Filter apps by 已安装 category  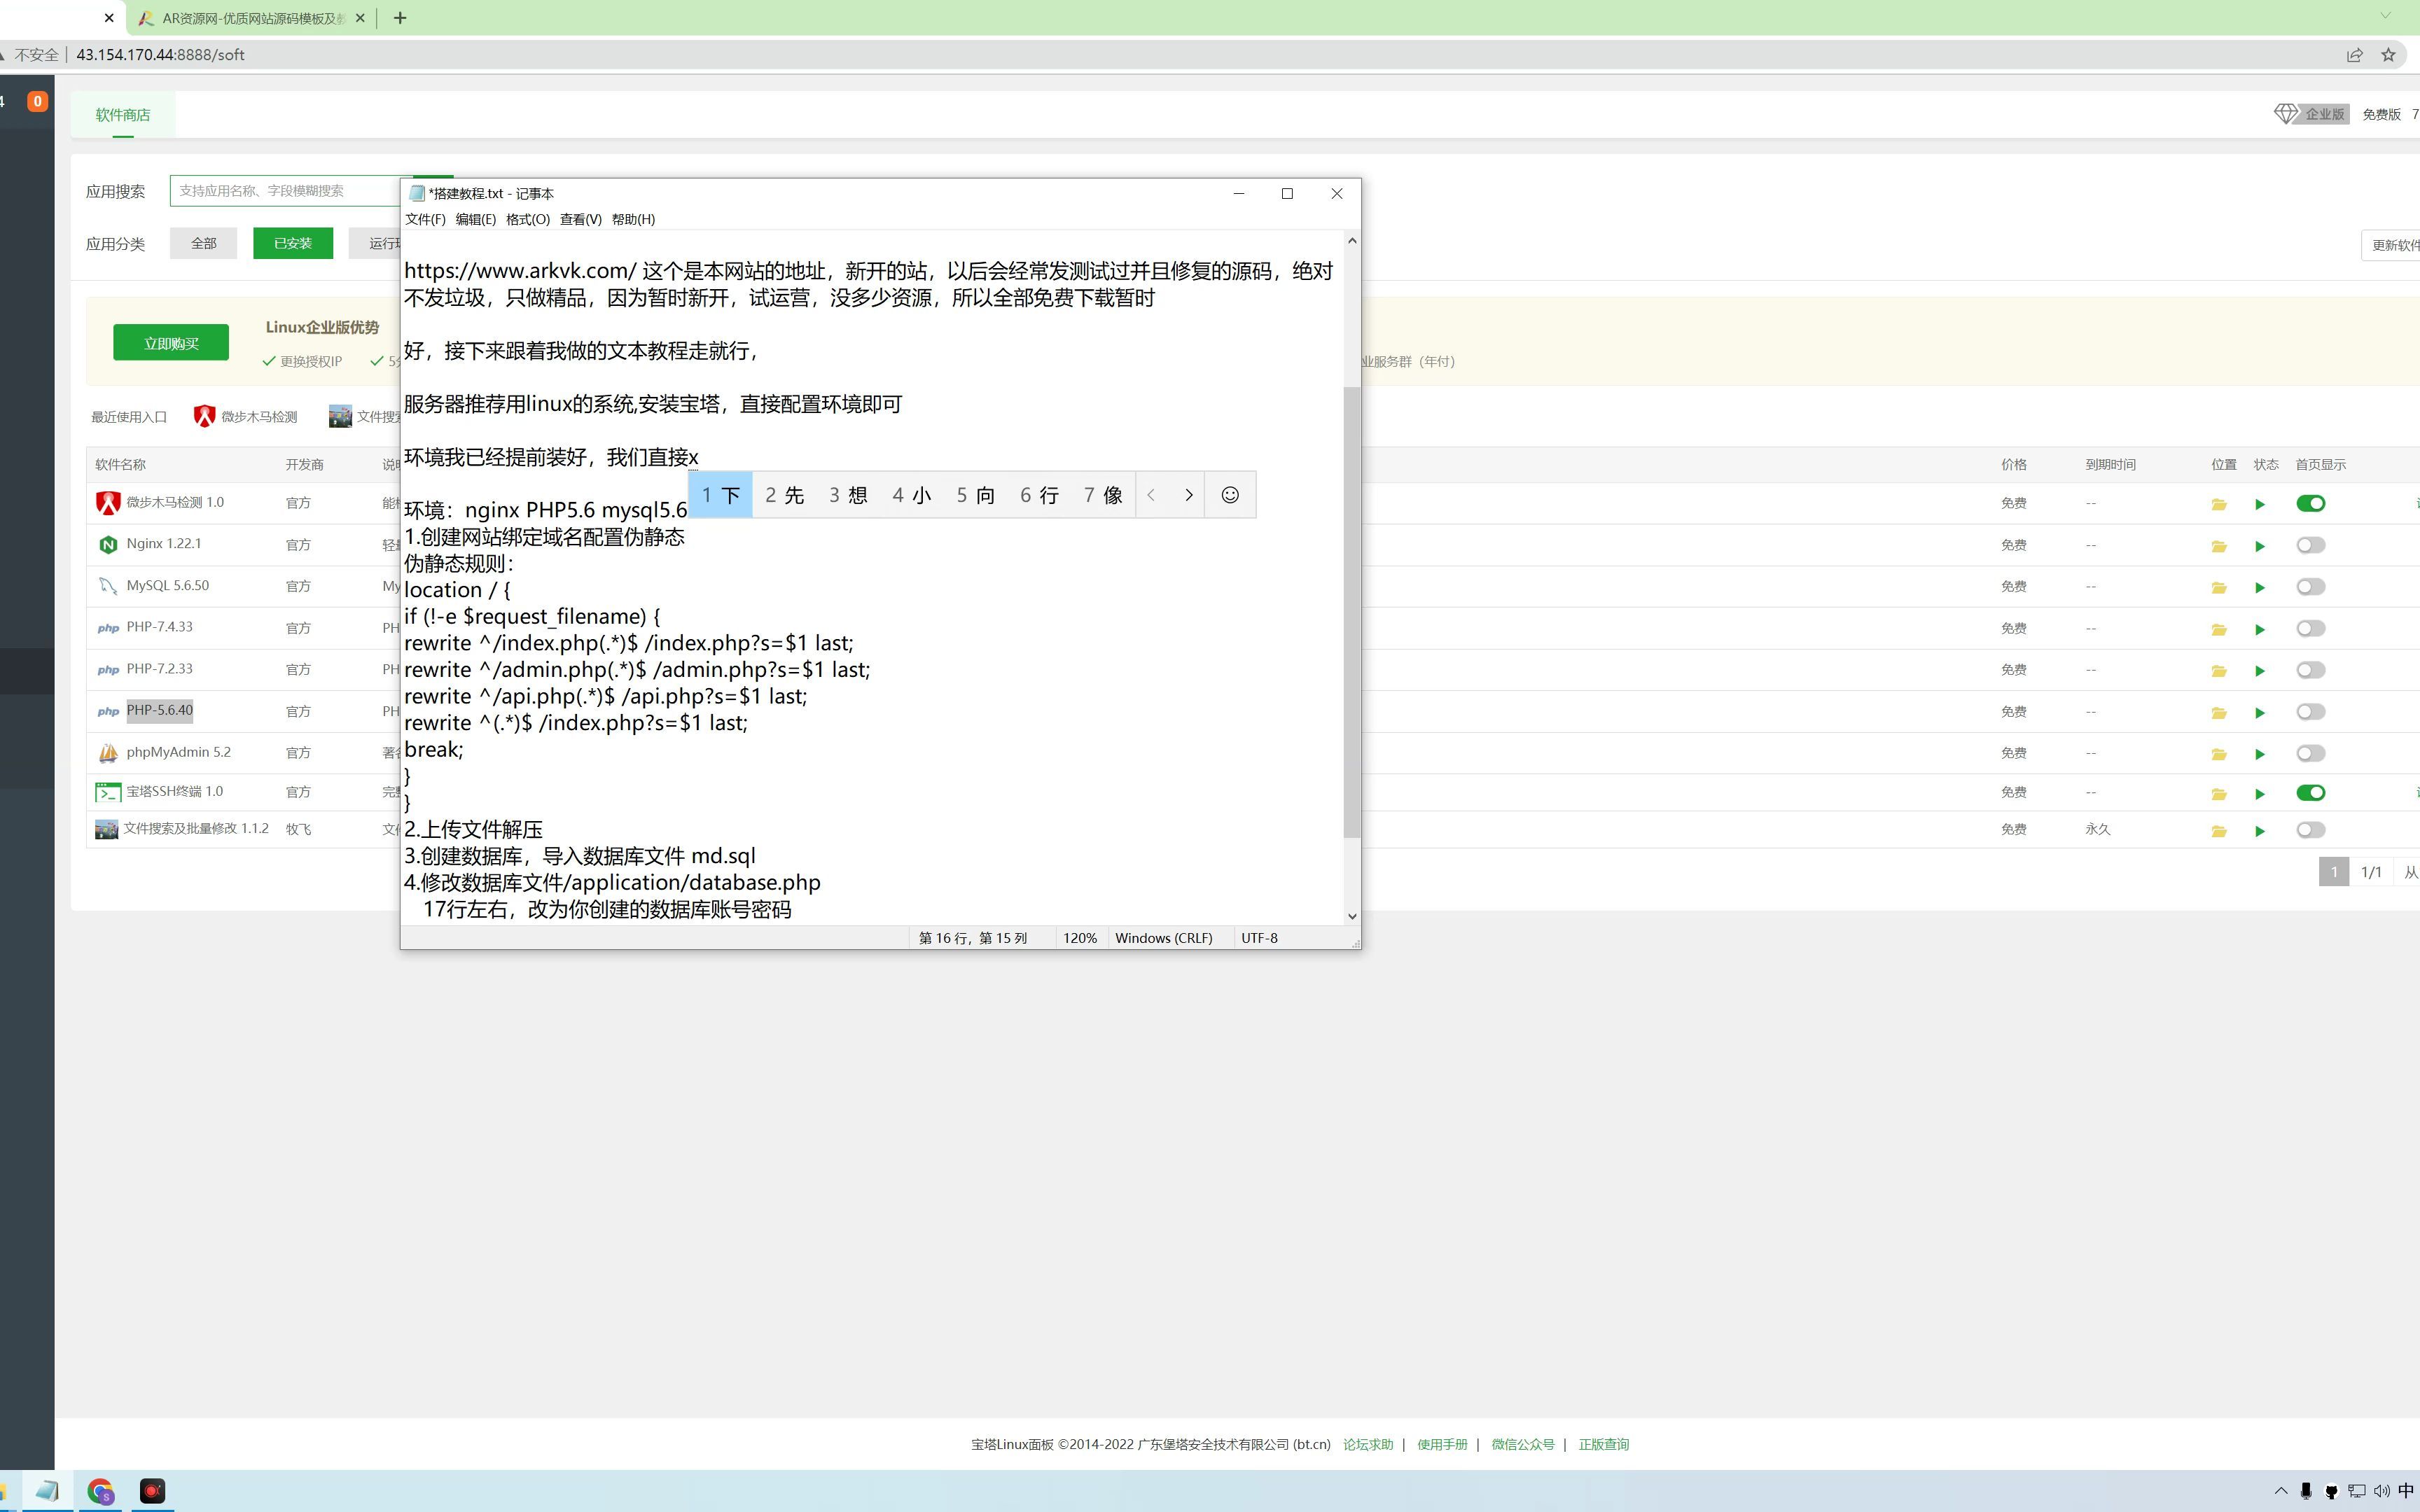click(x=293, y=243)
